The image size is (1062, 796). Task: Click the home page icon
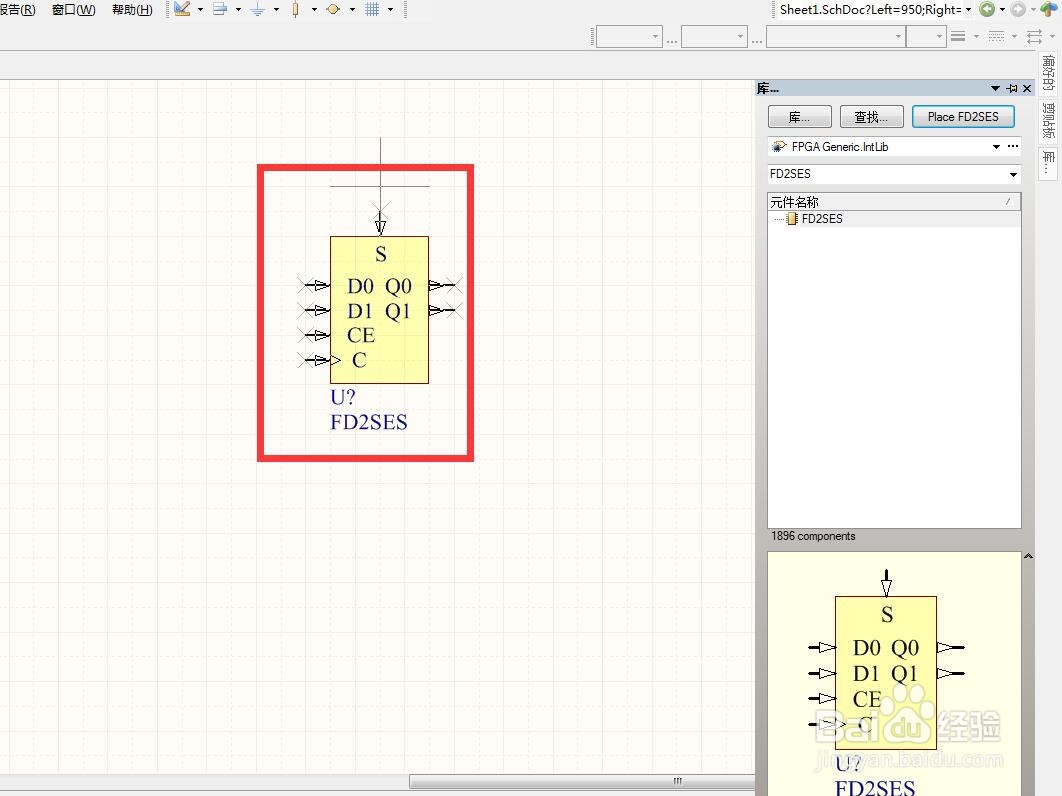point(1048,9)
